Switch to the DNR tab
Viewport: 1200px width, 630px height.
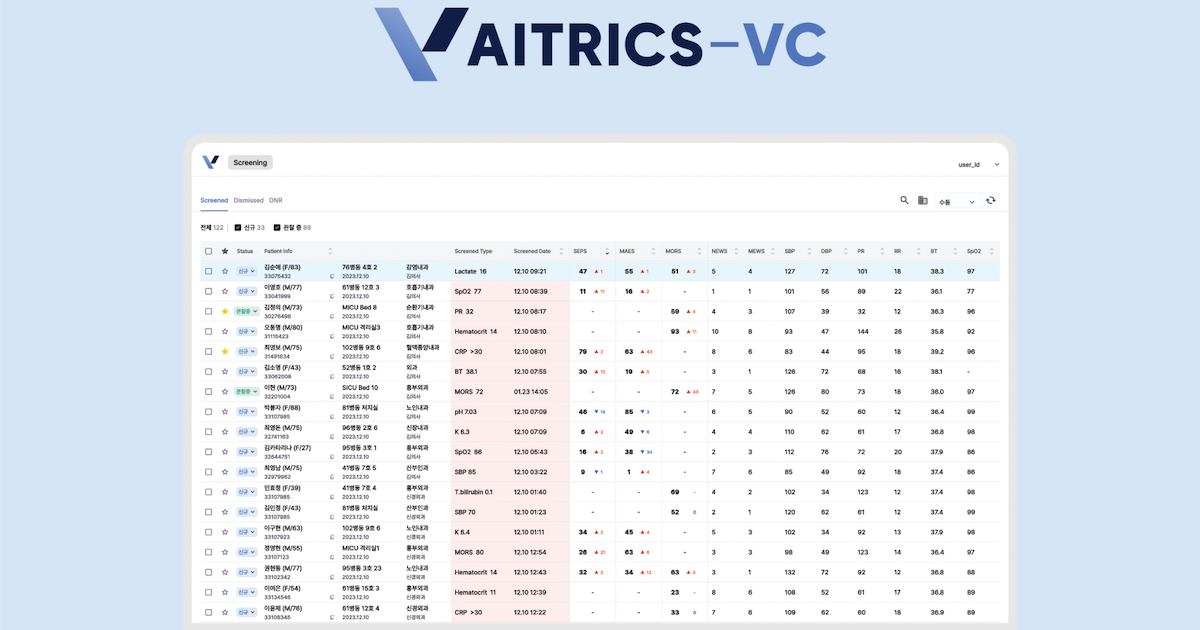coord(276,200)
